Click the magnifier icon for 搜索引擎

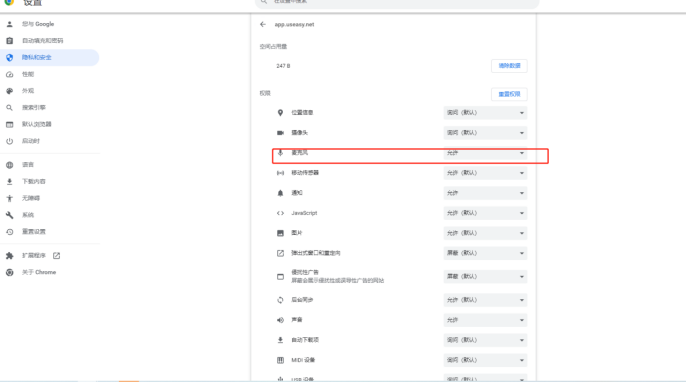tap(10, 108)
